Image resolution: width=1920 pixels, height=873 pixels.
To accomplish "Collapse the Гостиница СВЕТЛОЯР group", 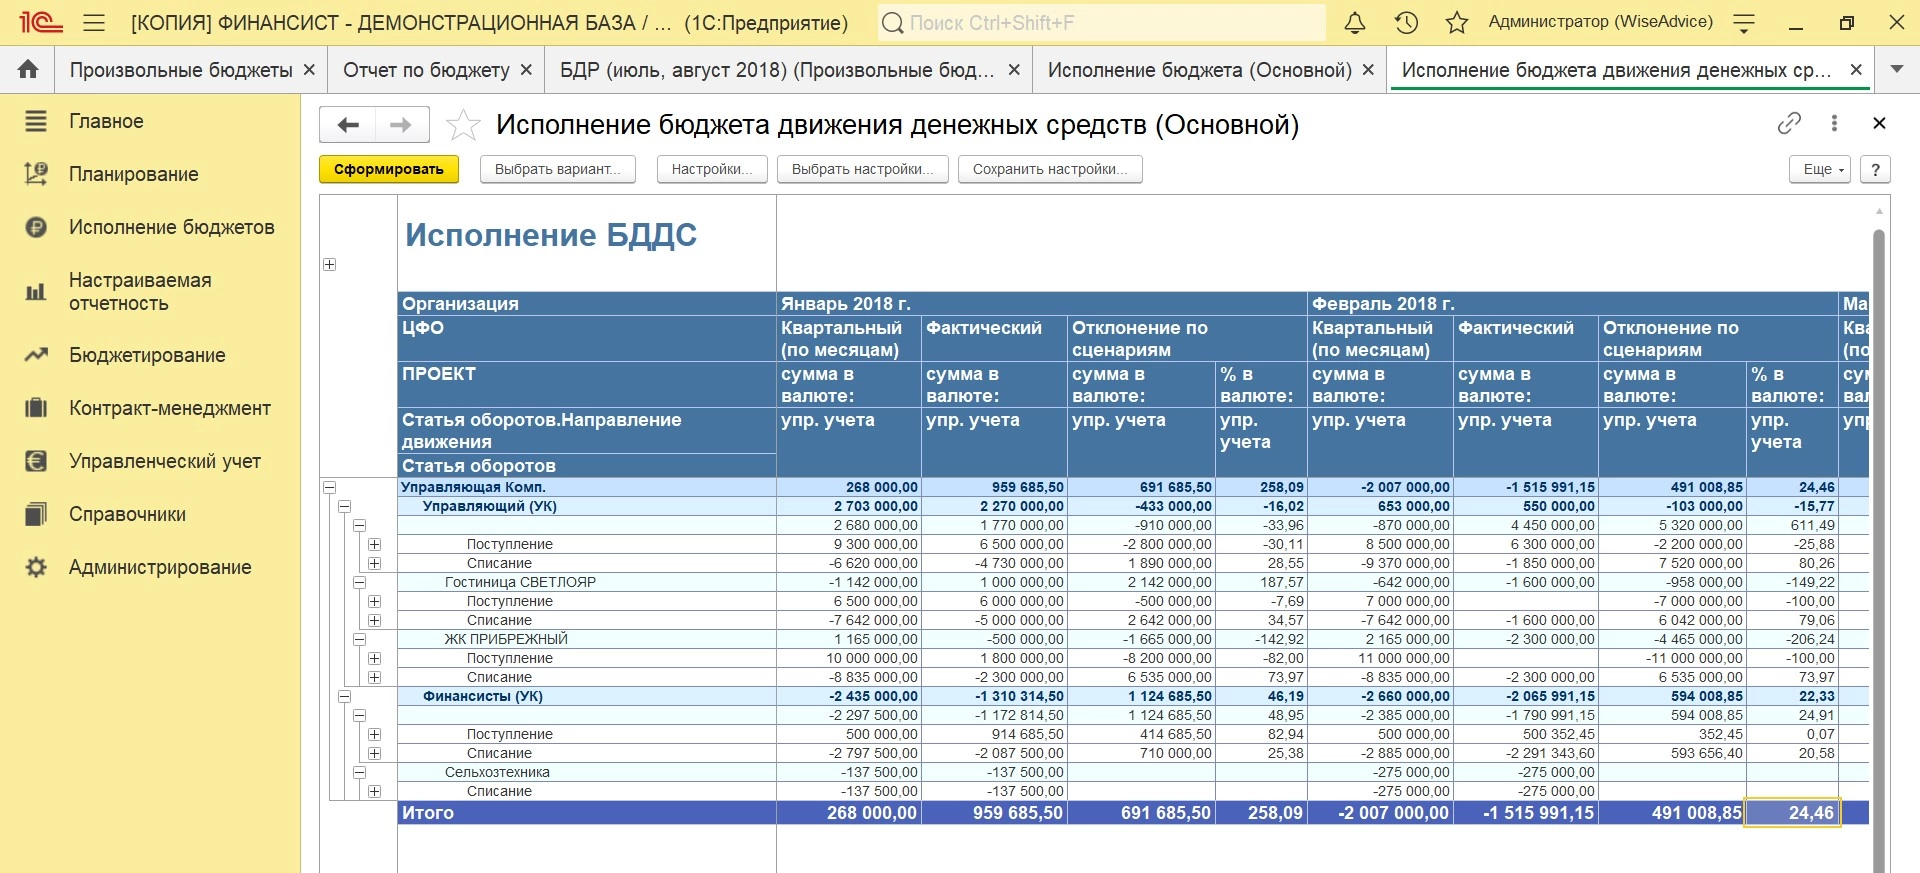I will pos(359,582).
